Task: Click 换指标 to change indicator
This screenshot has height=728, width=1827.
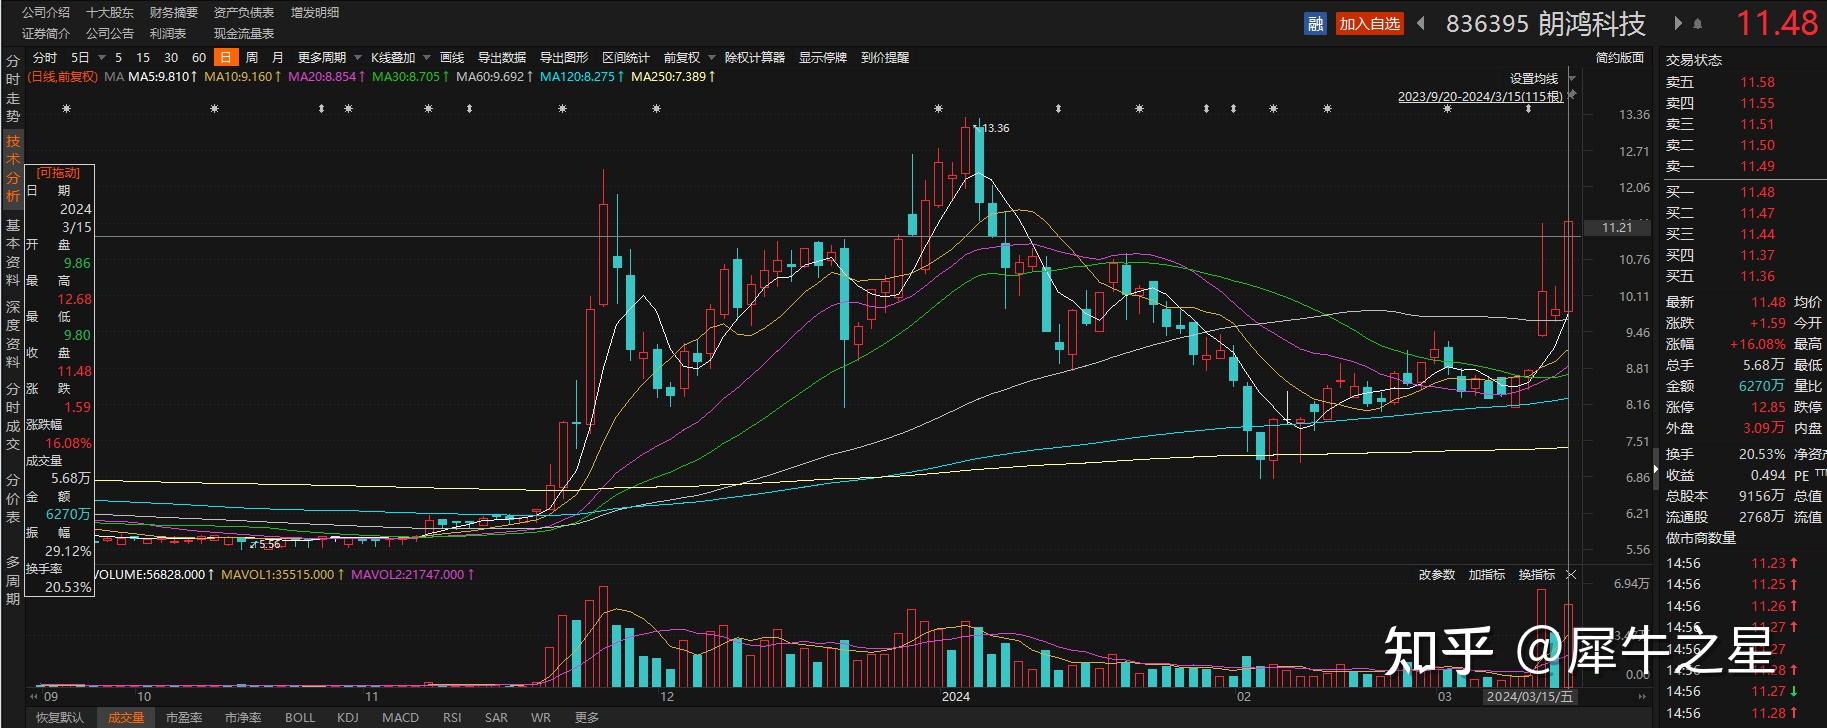Action: 1537,575
